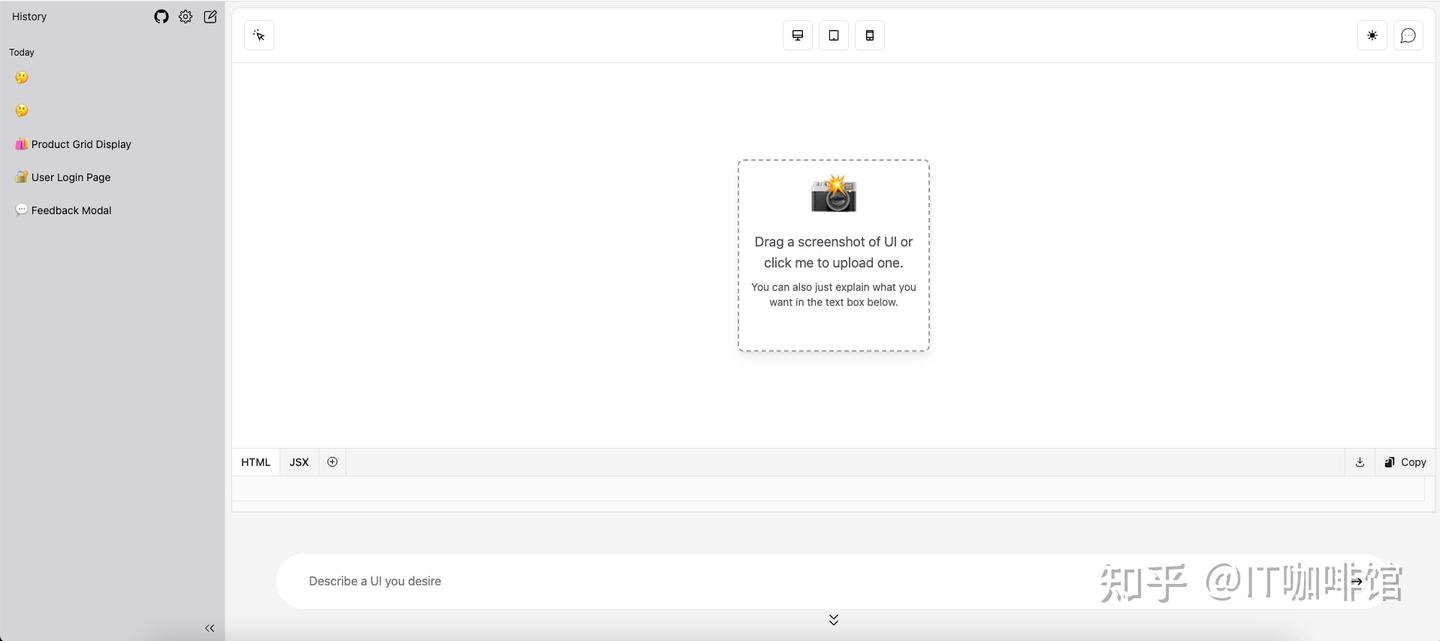Screen dimensions: 1440x641
Task: Expand the bottom panel with double chevron
Action: coord(833,618)
